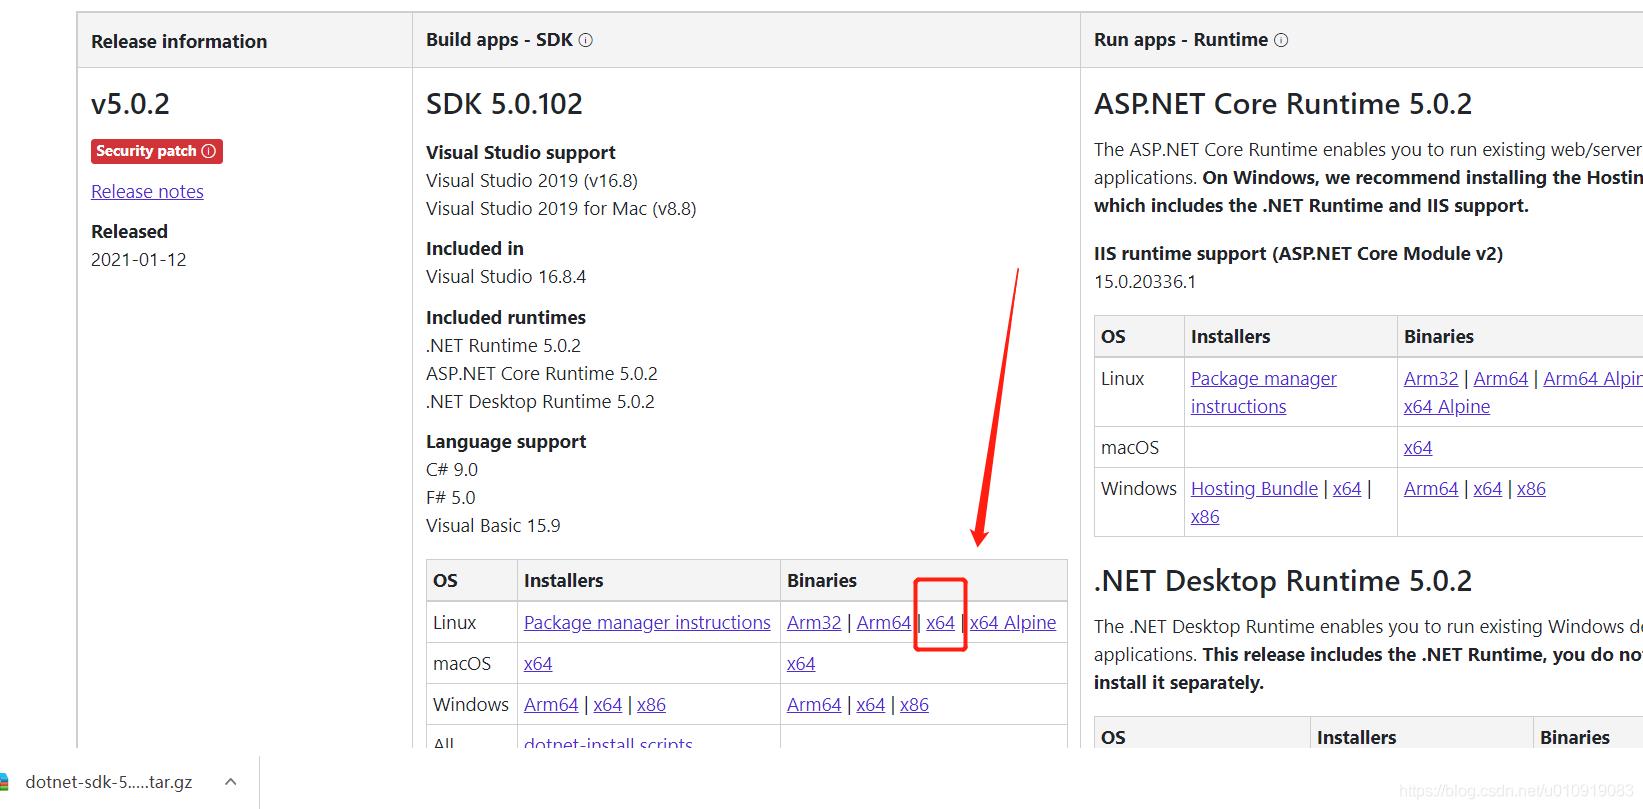This screenshot has height=809, width=1643.
Task: Select the release date 2021-01-12
Action: pyautogui.click(x=139, y=259)
